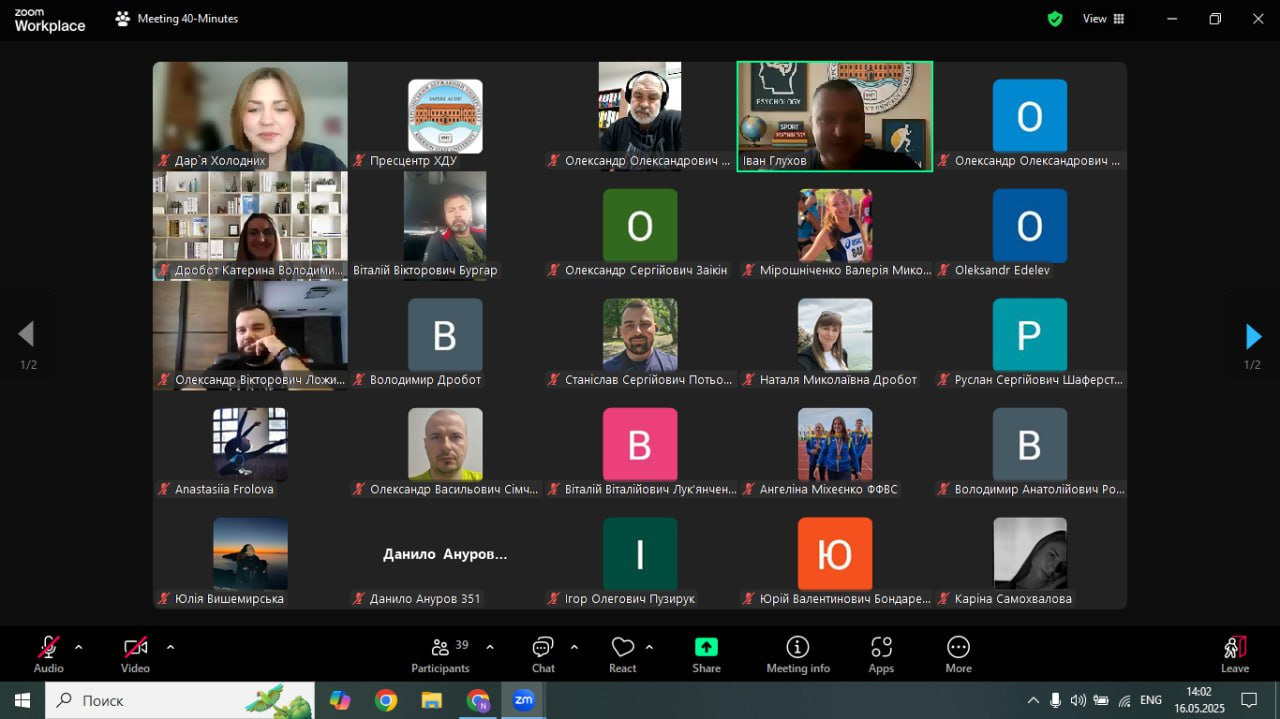
Task: Expand the Audio options arrow
Action: (x=79, y=647)
